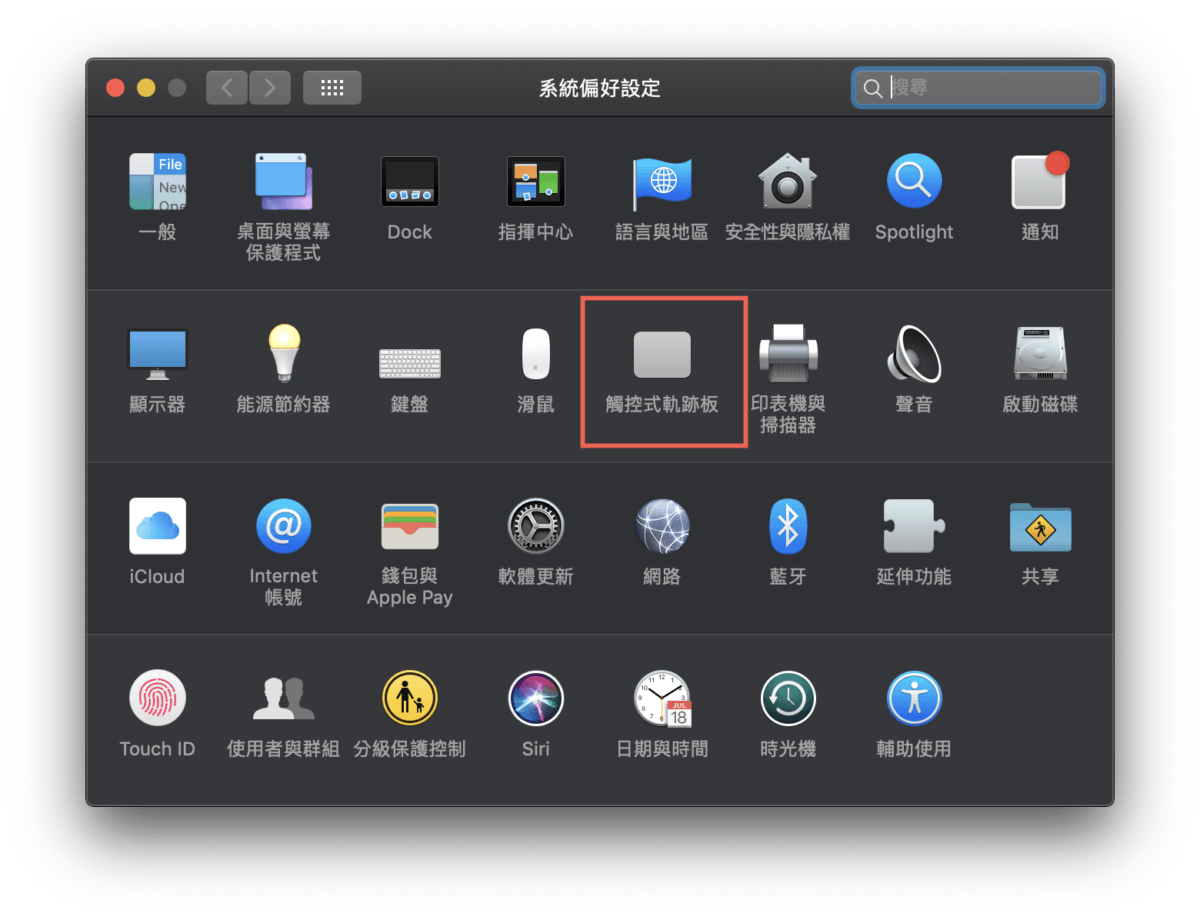Open 聲音 (Sound) speaker icon
The height and width of the screenshot is (920, 1200).
(x=914, y=353)
